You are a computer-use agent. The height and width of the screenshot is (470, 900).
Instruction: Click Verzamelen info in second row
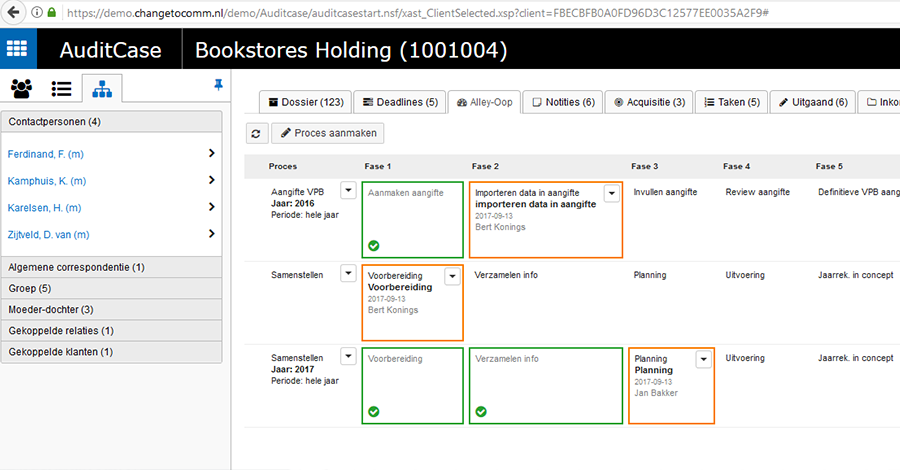pos(506,275)
